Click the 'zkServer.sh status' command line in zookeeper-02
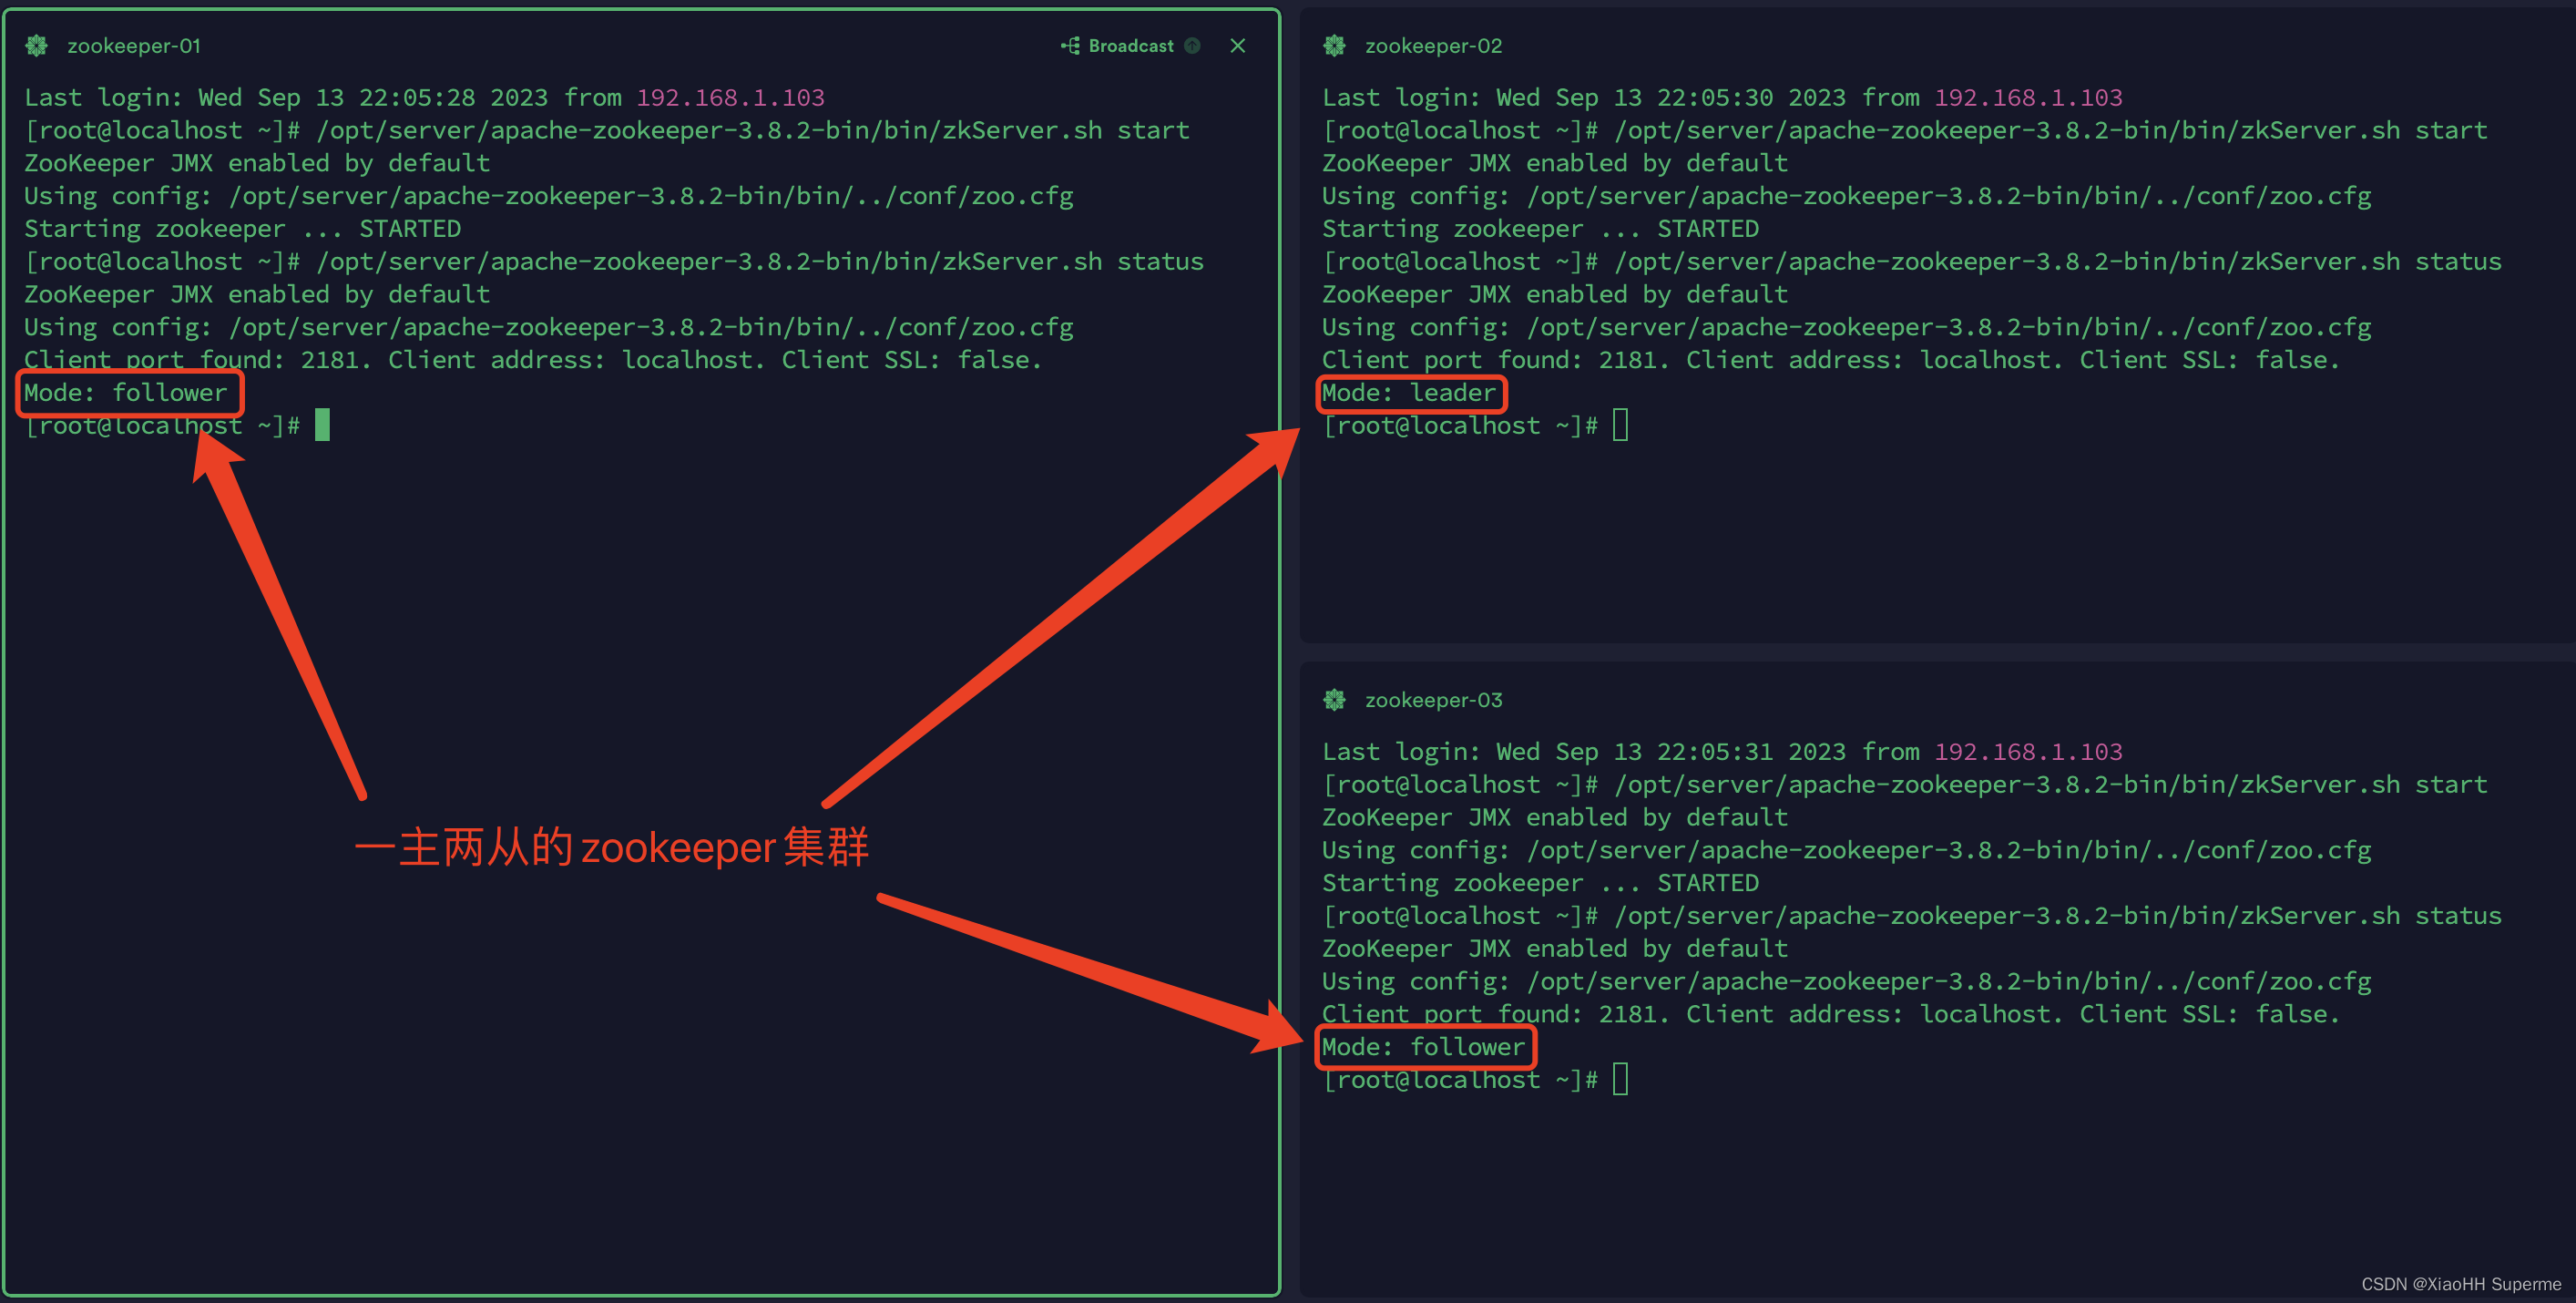Screen dimensions: 2576x1303 (x=1912, y=262)
